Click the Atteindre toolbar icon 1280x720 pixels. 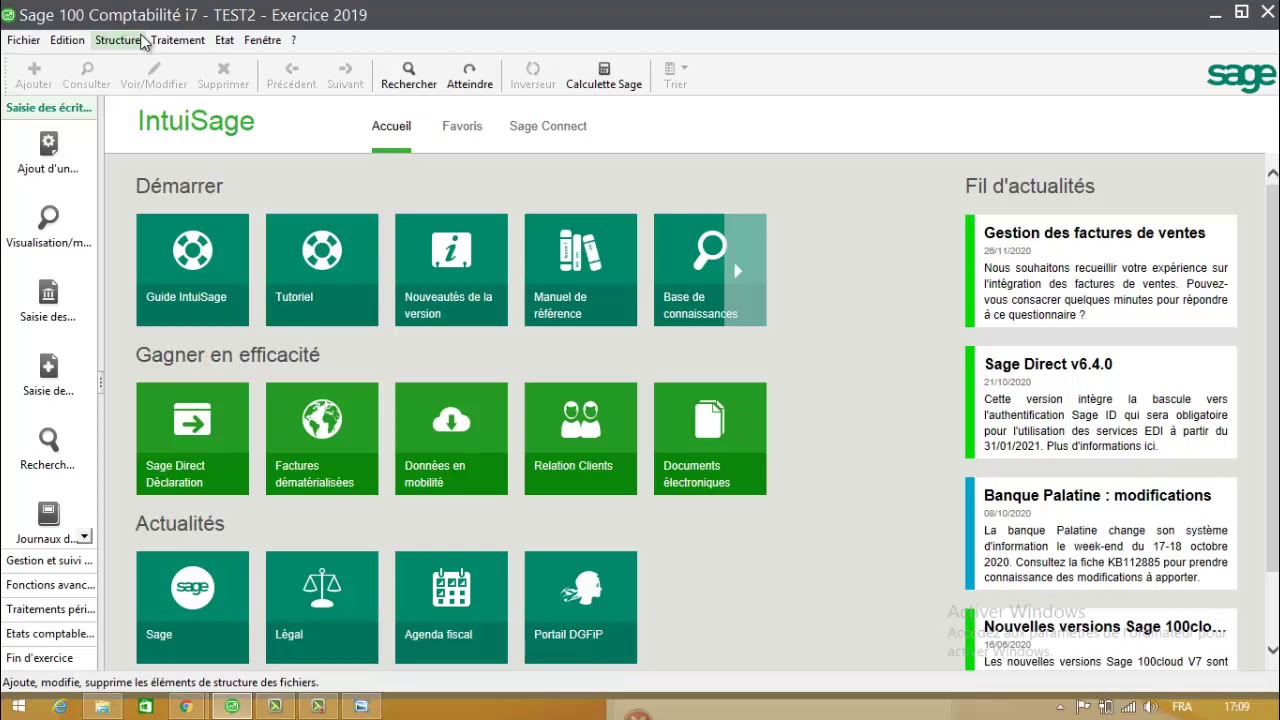click(x=469, y=75)
